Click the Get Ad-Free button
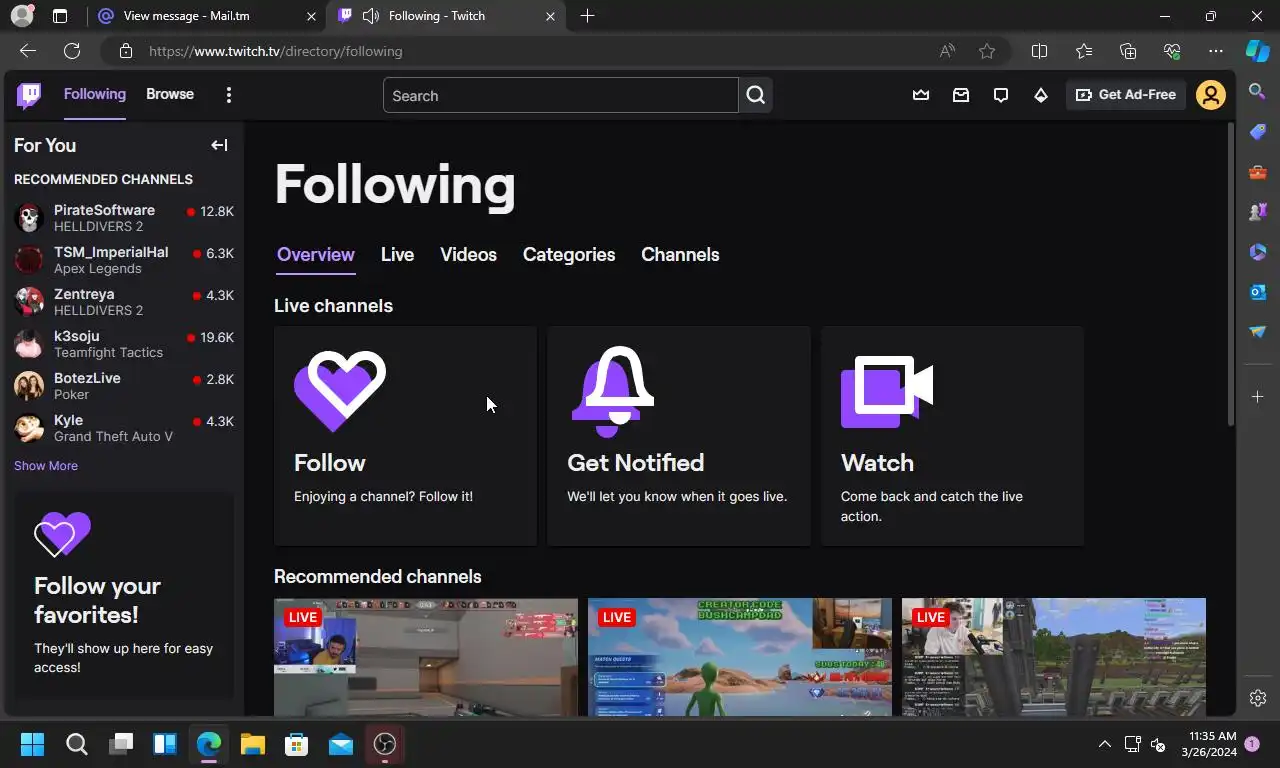 pyautogui.click(x=1126, y=95)
